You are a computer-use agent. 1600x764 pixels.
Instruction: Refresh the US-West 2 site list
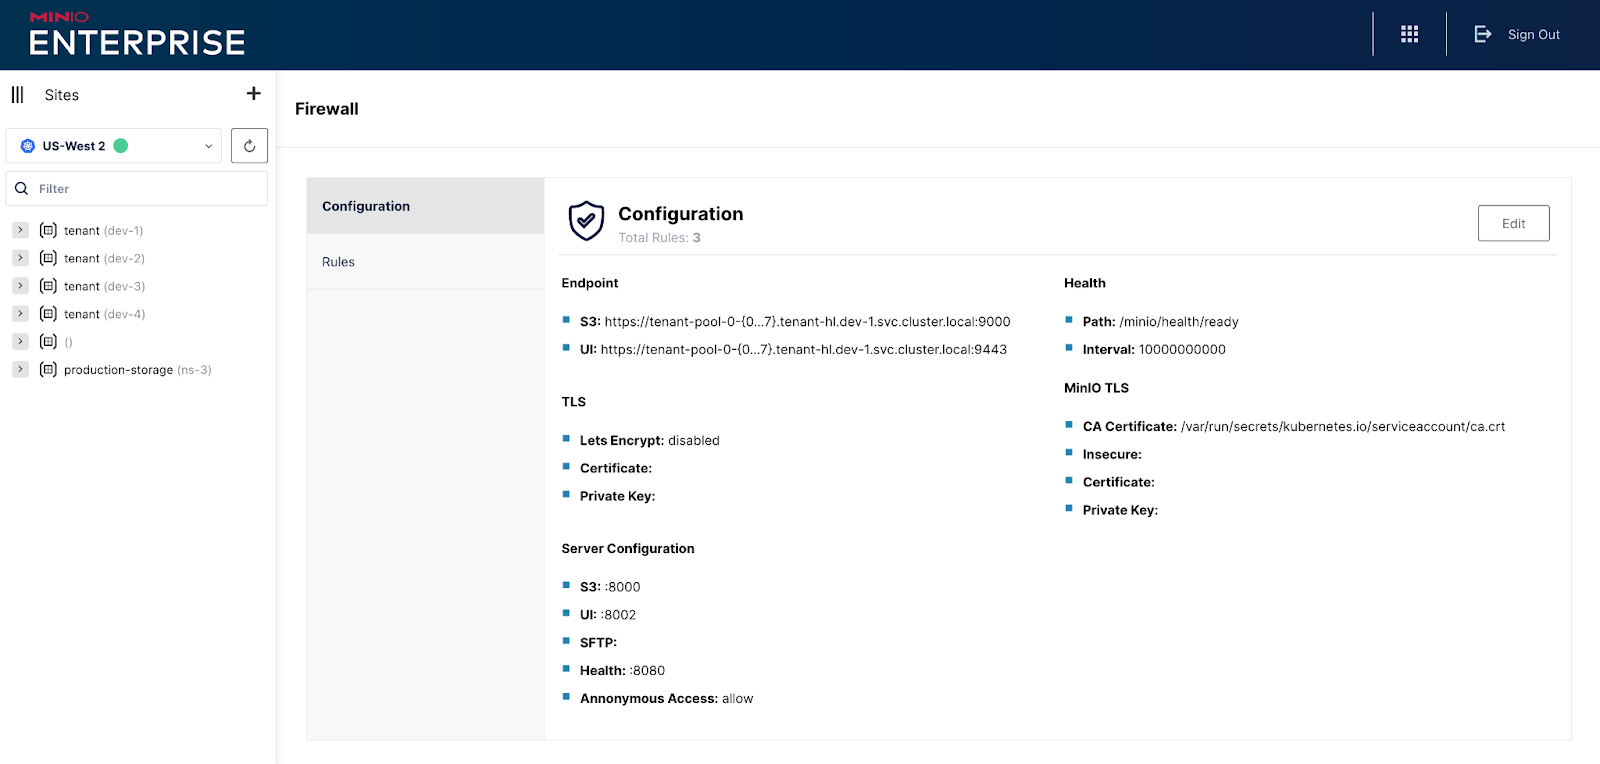(x=249, y=146)
